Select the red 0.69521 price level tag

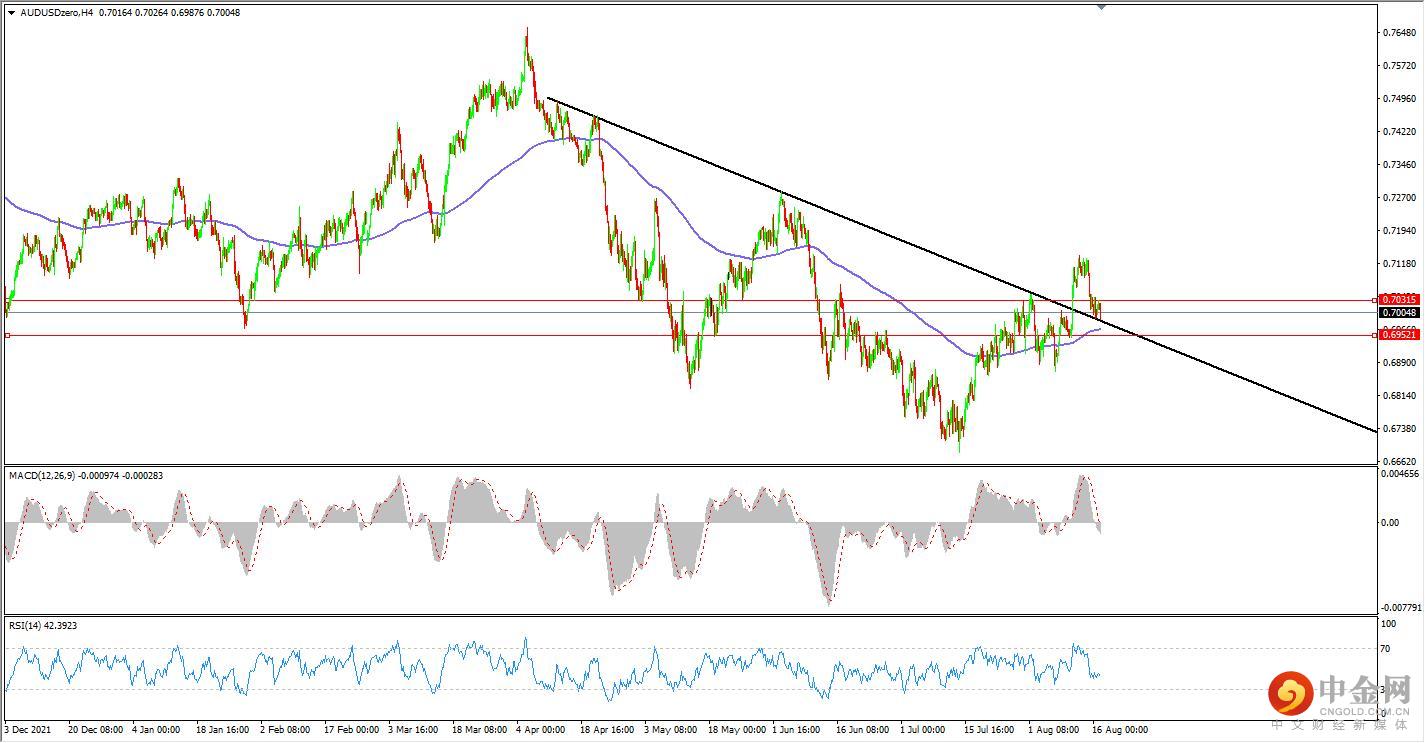pyautogui.click(x=1398, y=335)
